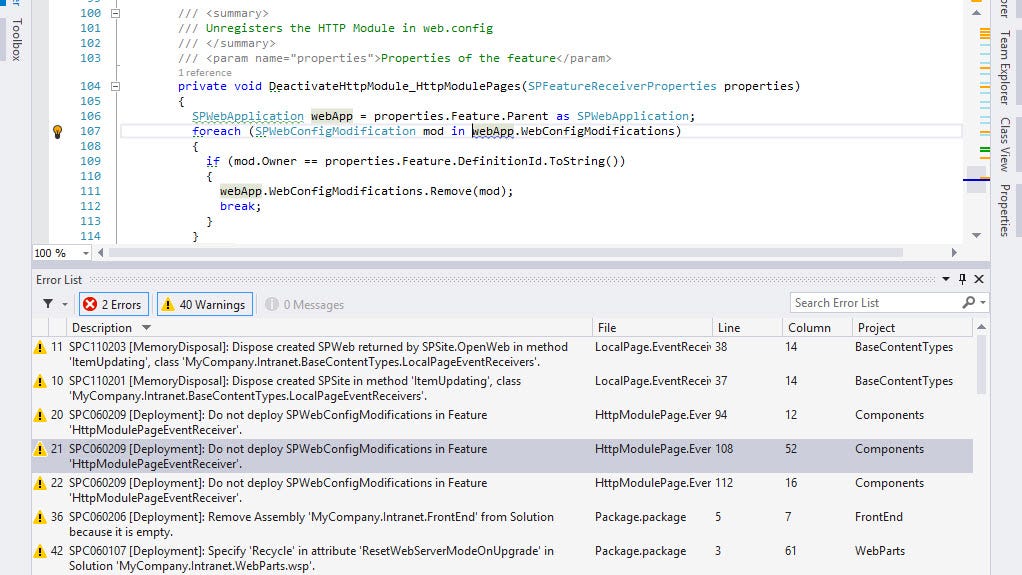Toggle the 40 Warnings filter
Image resolution: width=1022 pixels, height=575 pixels.
[x=205, y=304]
